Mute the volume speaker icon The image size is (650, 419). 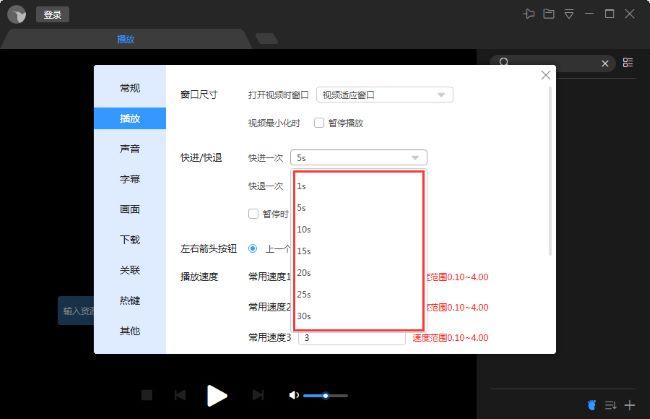[293, 396]
